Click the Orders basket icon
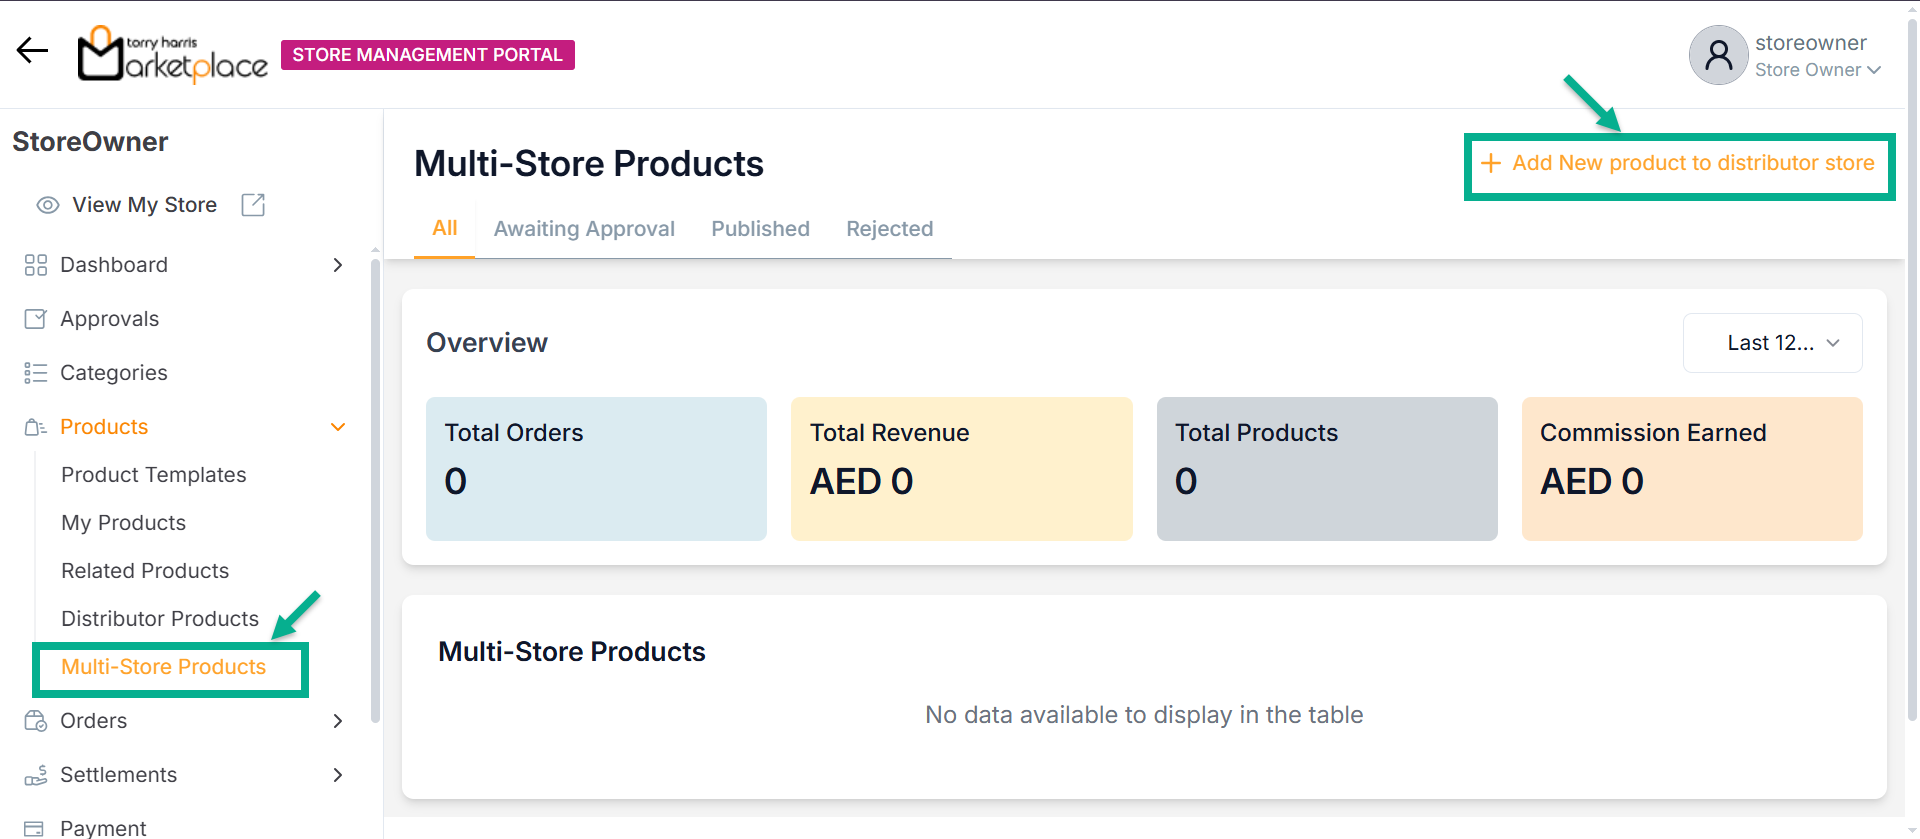Image resolution: width=1920 pixels, height=839 pixels. (x=36, y=721)
